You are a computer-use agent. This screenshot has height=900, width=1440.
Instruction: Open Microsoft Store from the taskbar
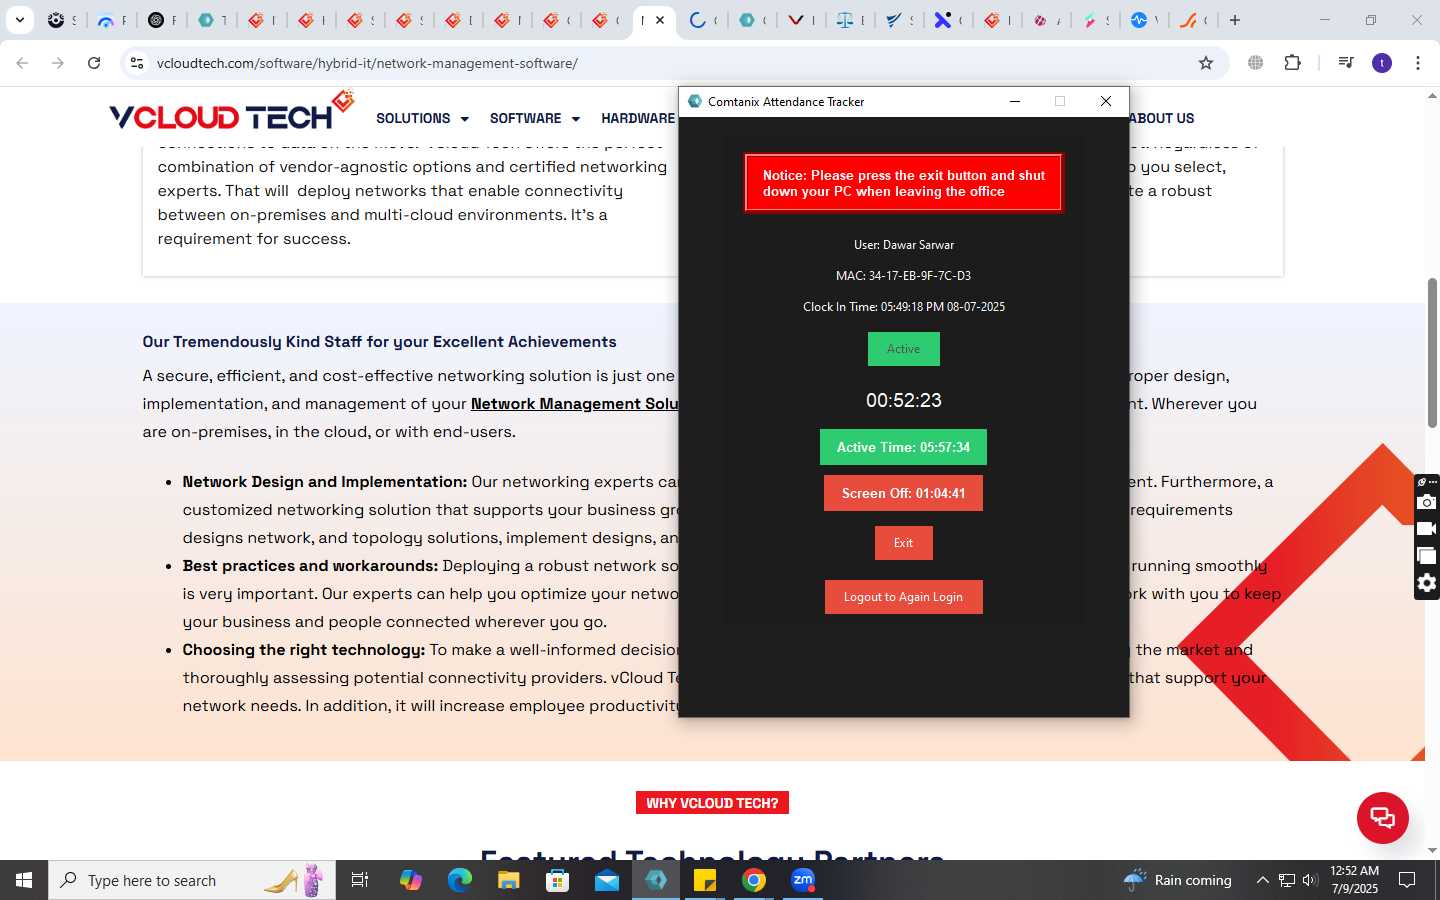point(558,880)
